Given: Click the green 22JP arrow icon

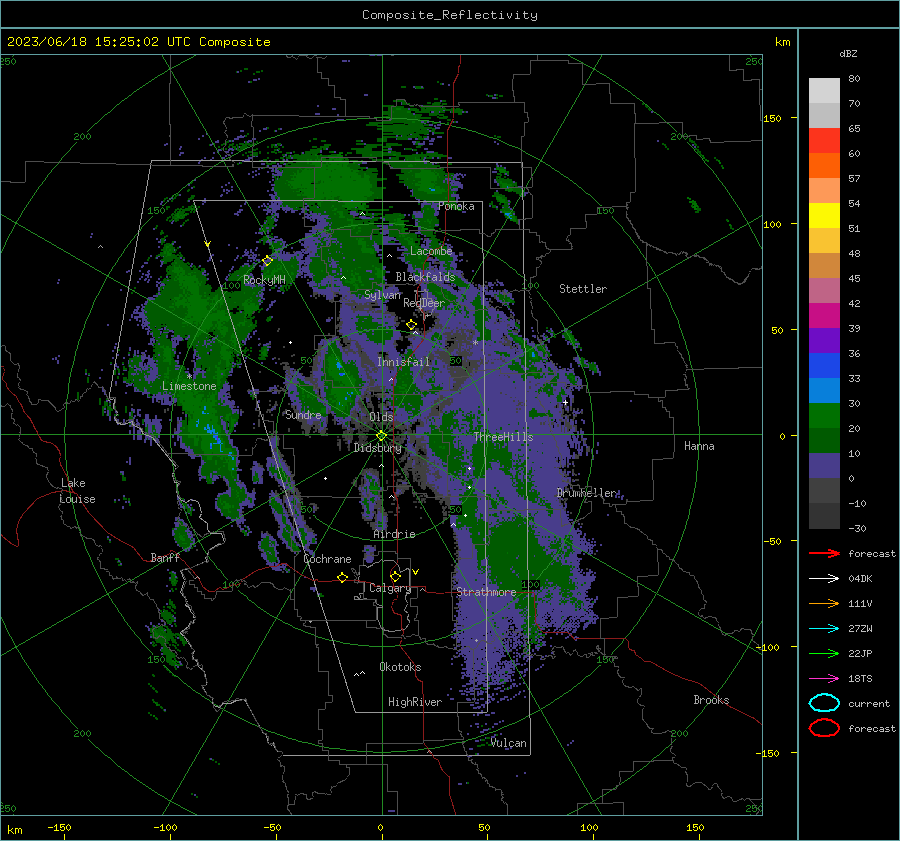Looking at the screenshot, I should pos(824,653).
